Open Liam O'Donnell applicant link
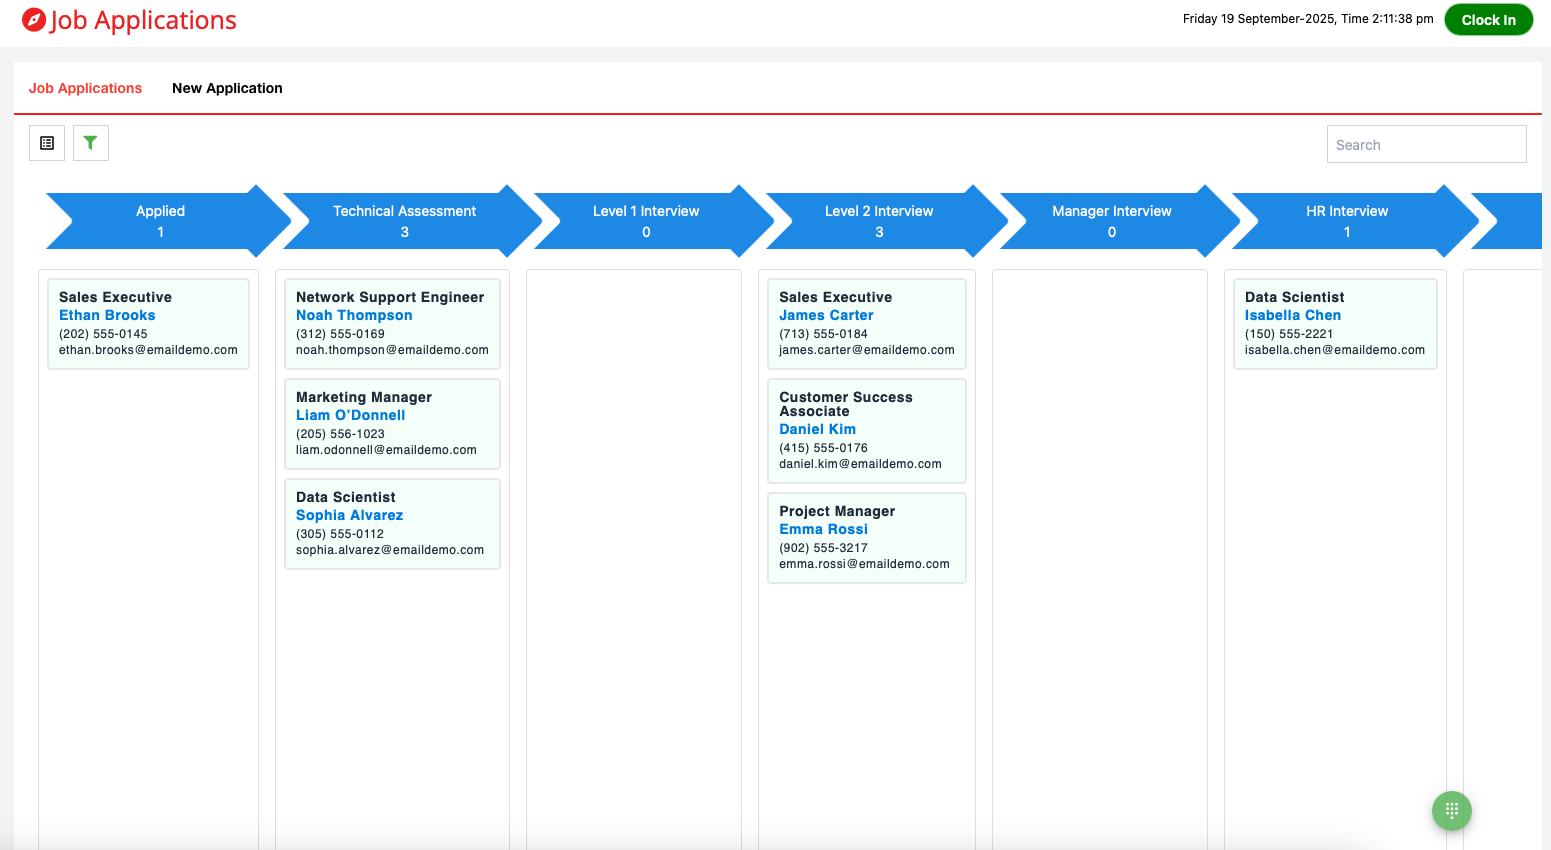1551x850 pixels. tap(350, 415)
